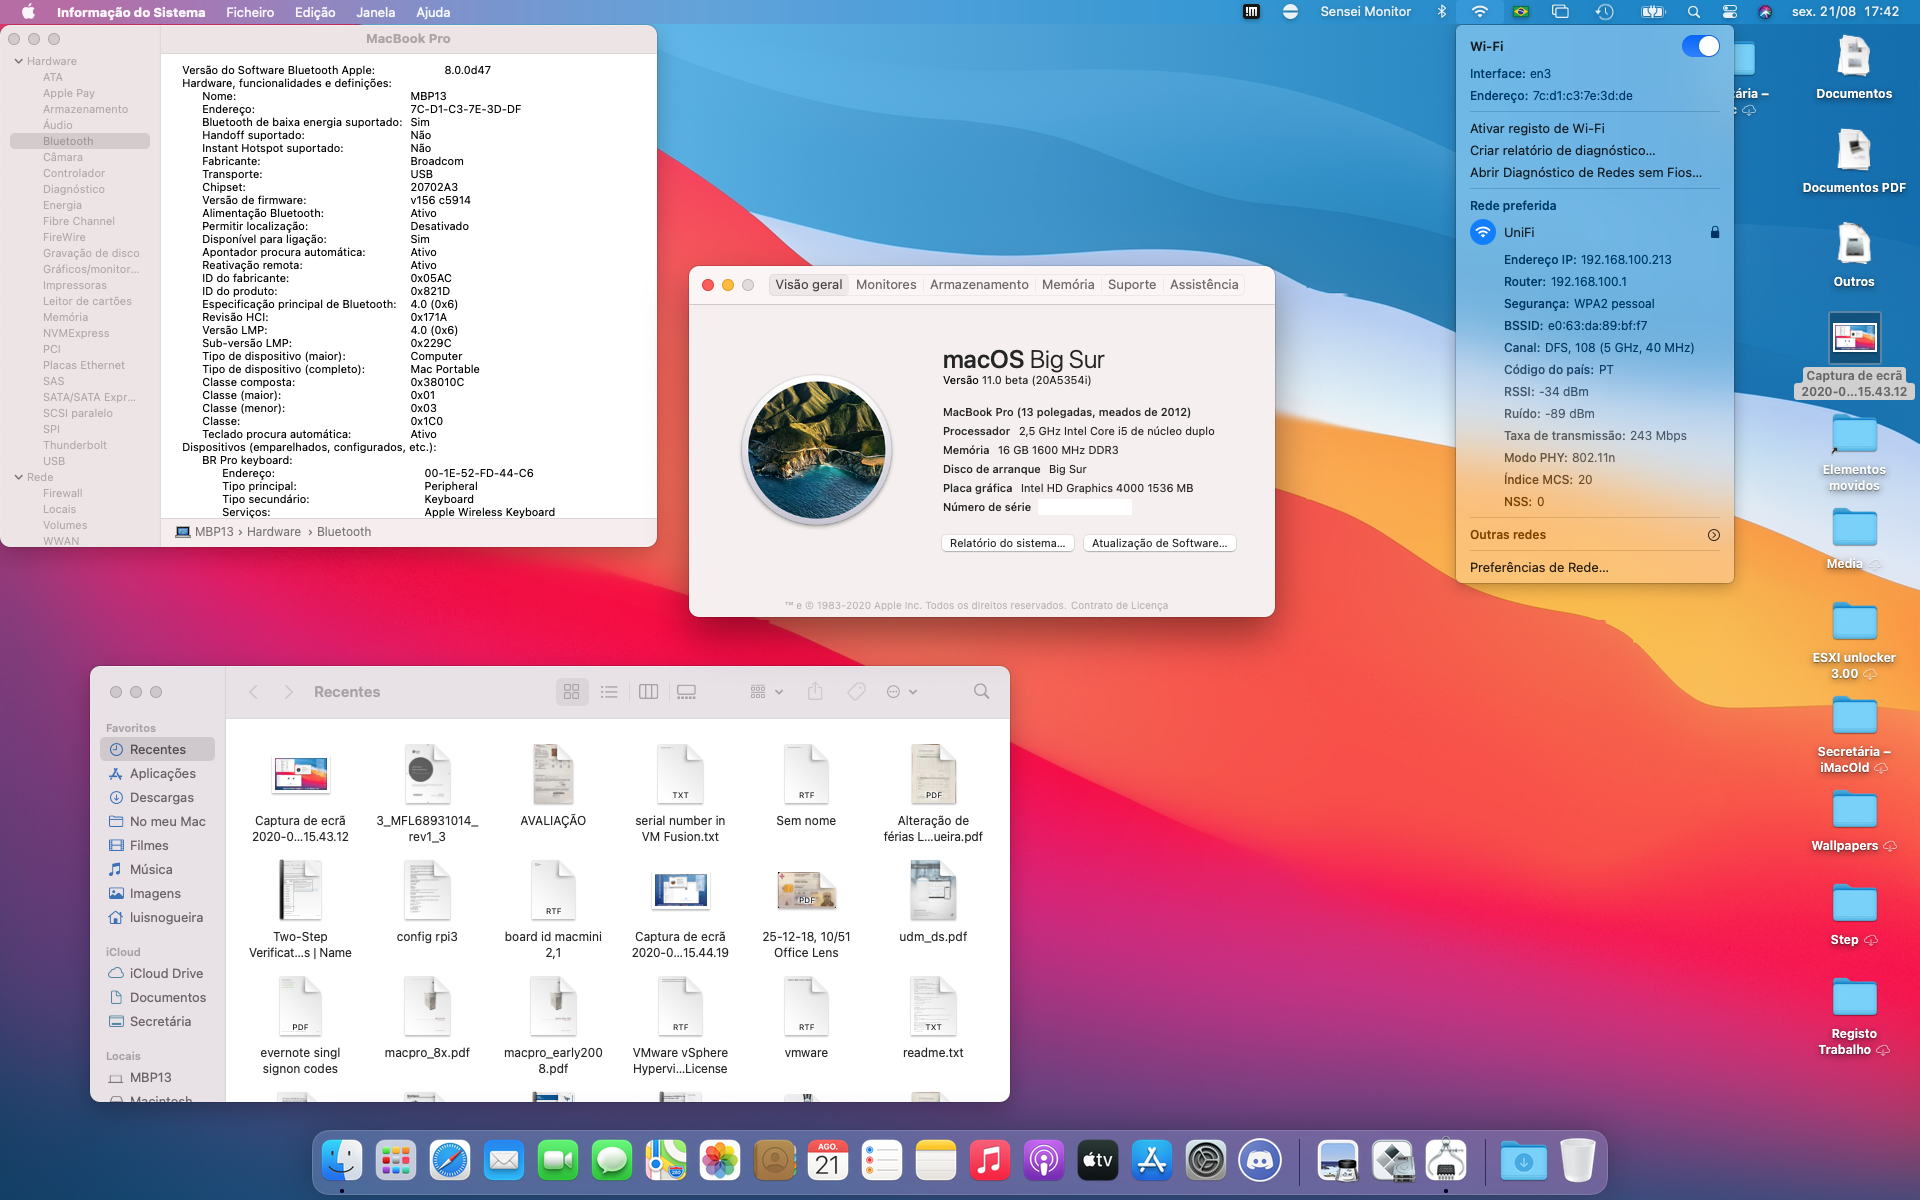Switch Finder to gallery view
The height and width of the screenshot is (1200, 1920).
[686, 692]
